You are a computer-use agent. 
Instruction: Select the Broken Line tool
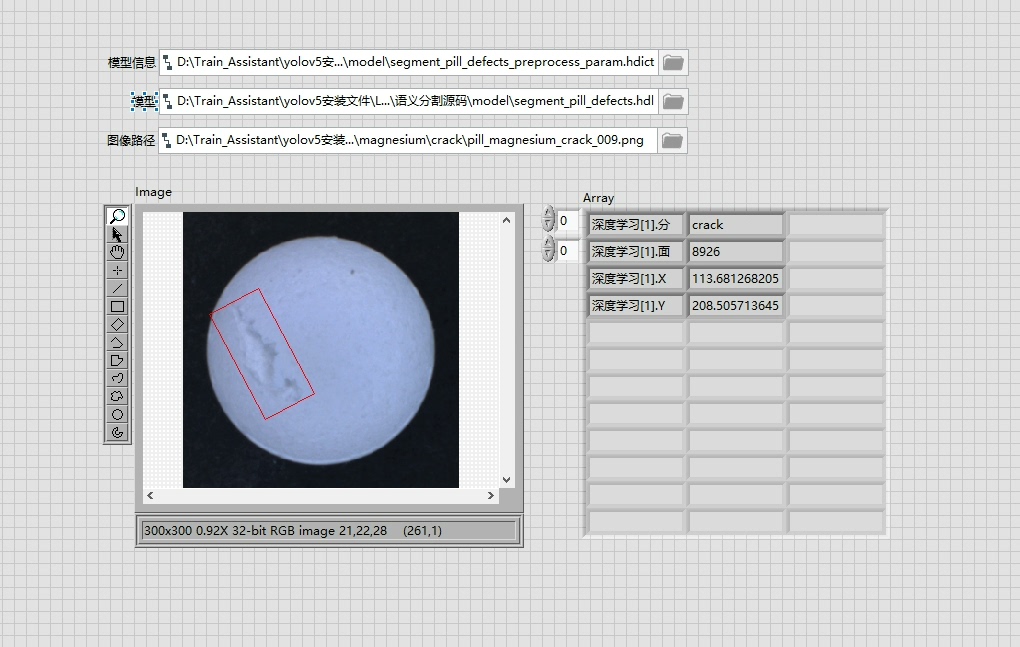117,342
